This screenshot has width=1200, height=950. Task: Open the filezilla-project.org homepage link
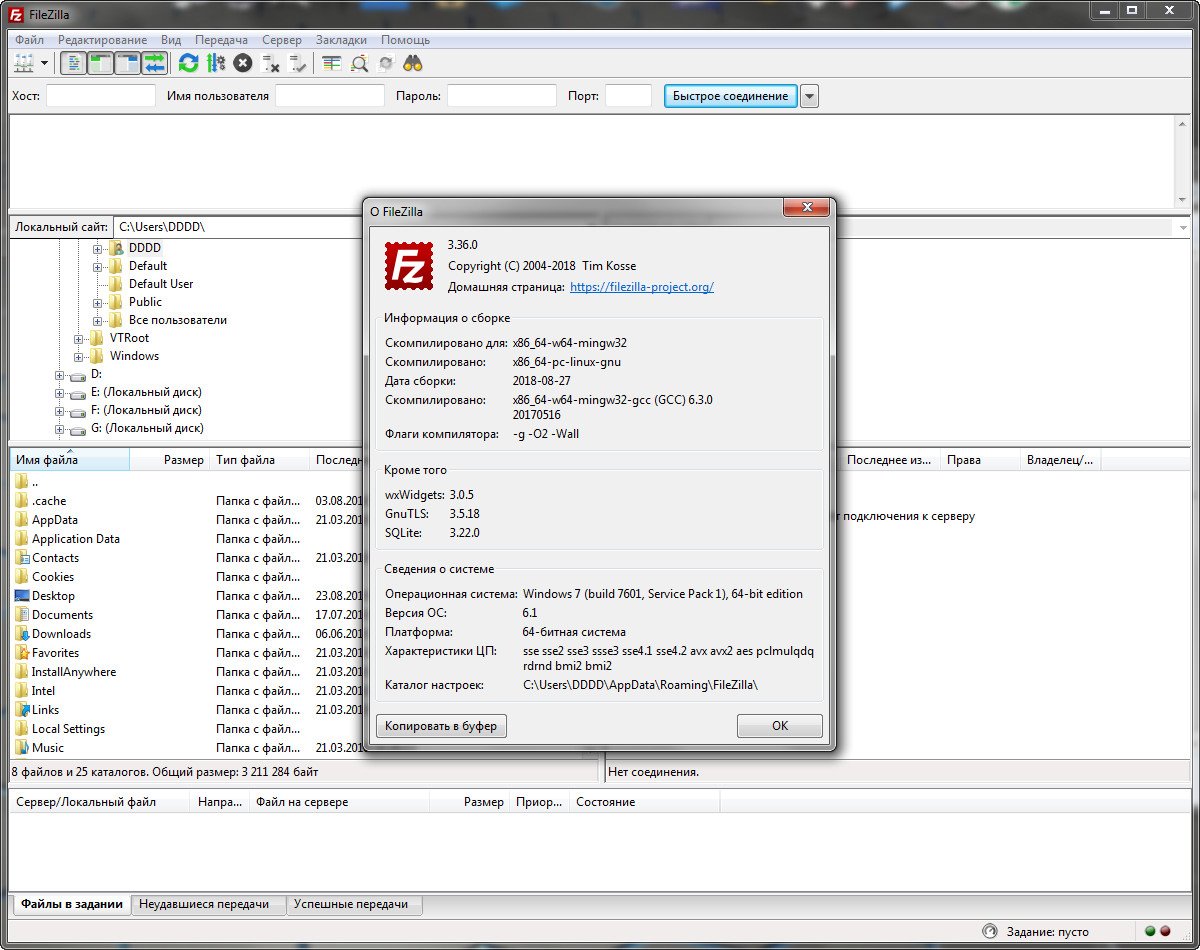[x=642, y=287]
